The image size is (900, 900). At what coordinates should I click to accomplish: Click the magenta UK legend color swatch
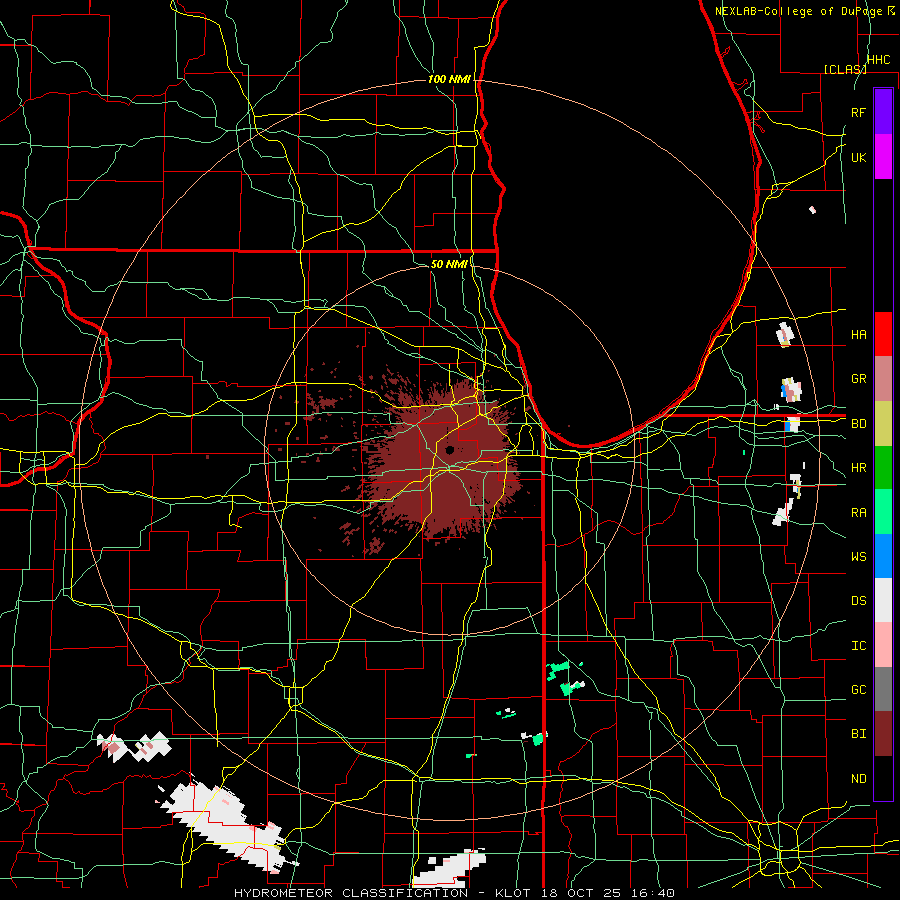883,157
